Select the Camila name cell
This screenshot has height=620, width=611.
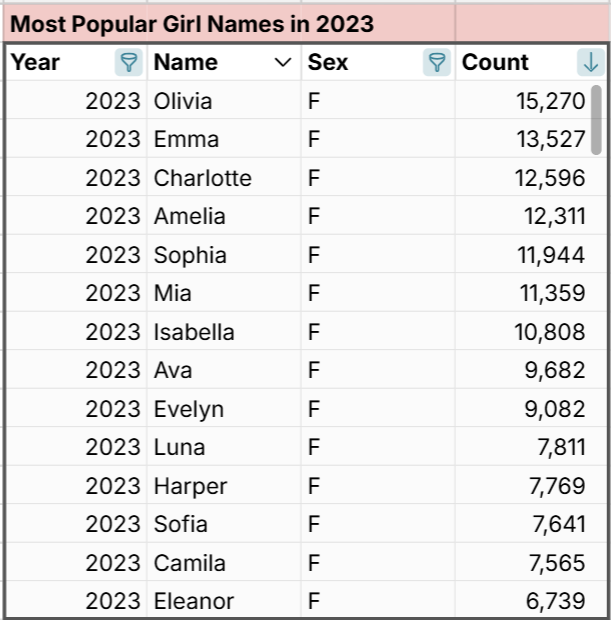tap(190, 563)
